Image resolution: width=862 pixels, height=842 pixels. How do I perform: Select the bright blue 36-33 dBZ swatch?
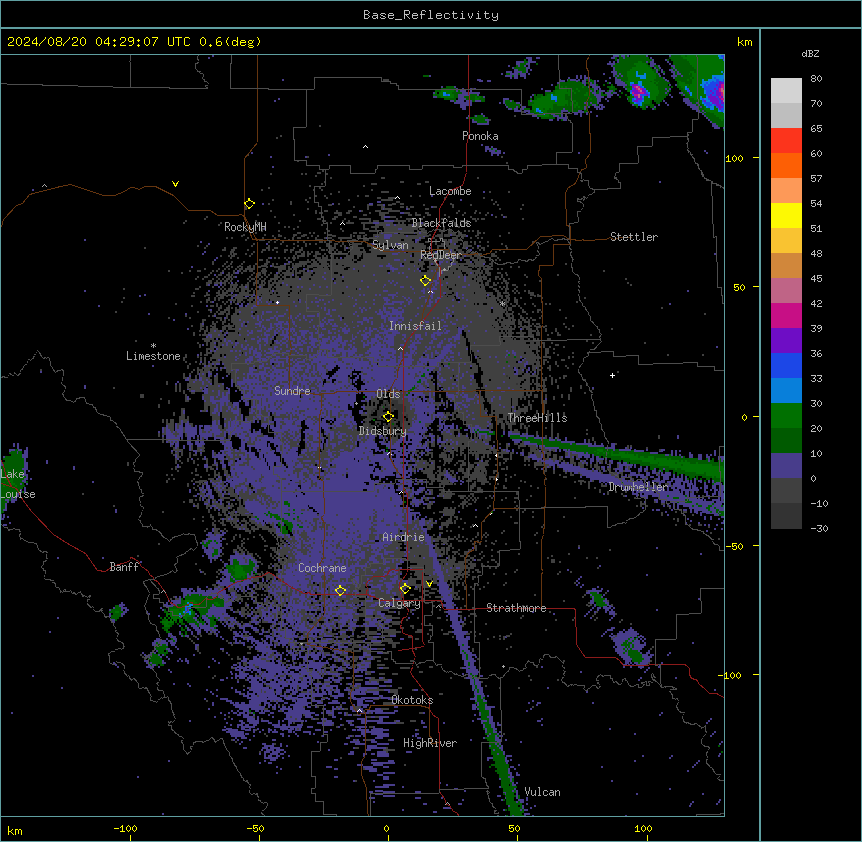click(x=786, y=365)
